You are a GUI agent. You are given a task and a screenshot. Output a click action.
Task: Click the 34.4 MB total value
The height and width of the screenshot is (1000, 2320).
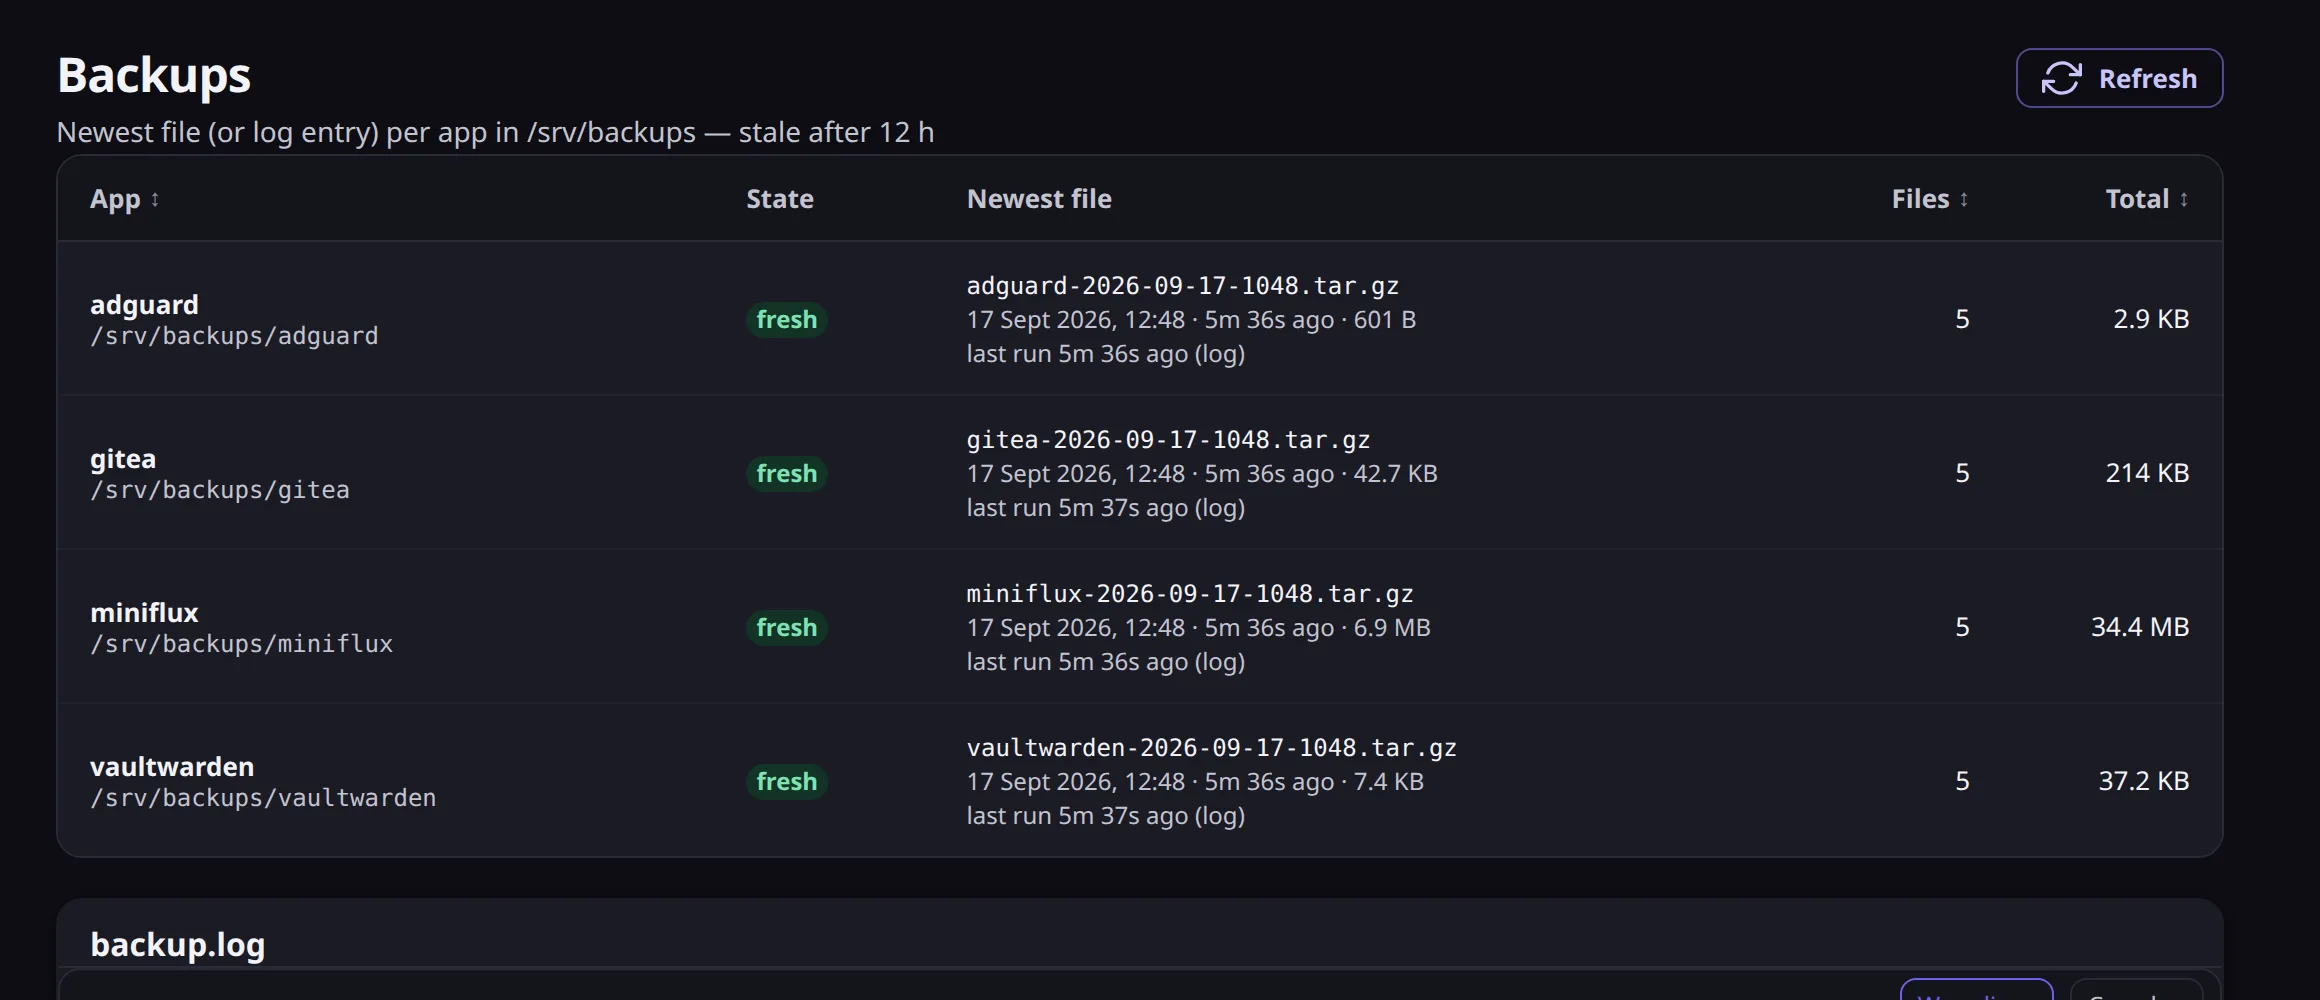2140,627
